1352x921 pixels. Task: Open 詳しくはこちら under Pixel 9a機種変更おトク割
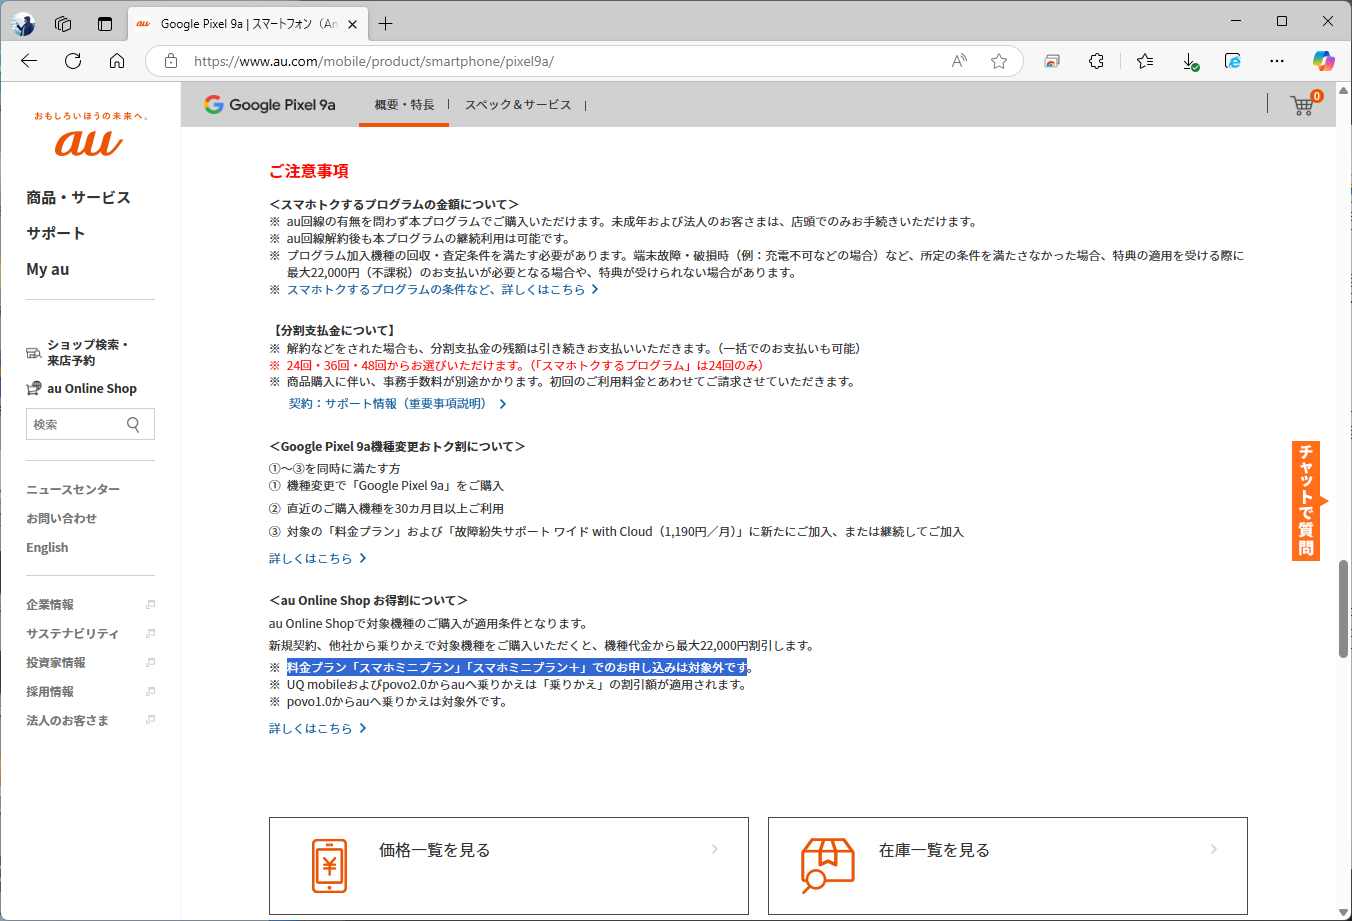pyautogui.click(x=318, y=558)
